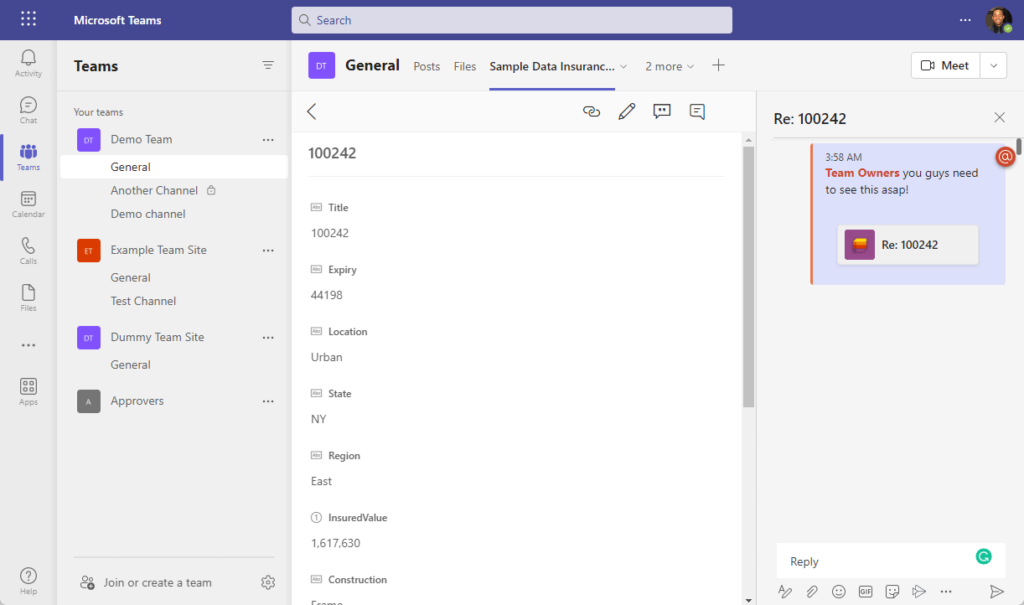This screenshot has width=1024, height=605.
Task: Show more reply messaging extensions
Action: (946, 592)
